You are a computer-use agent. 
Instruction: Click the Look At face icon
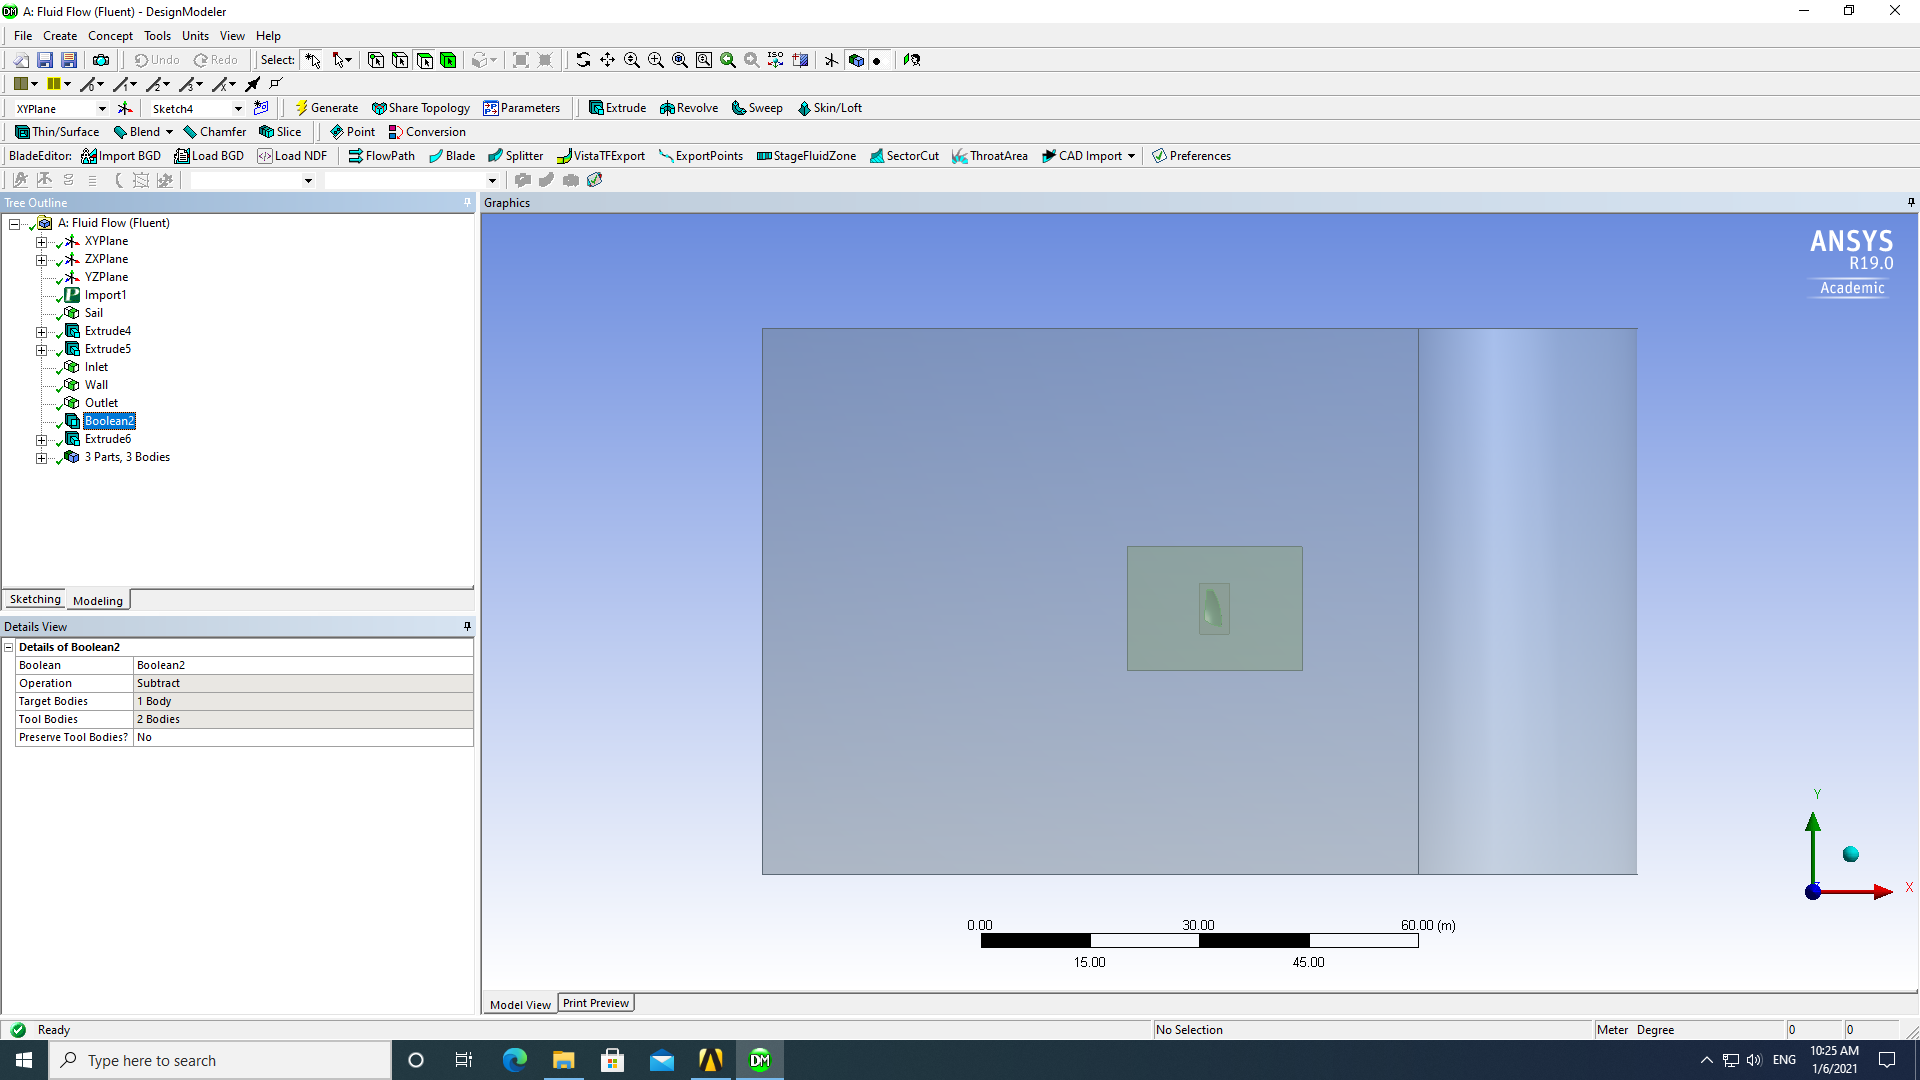911,60
